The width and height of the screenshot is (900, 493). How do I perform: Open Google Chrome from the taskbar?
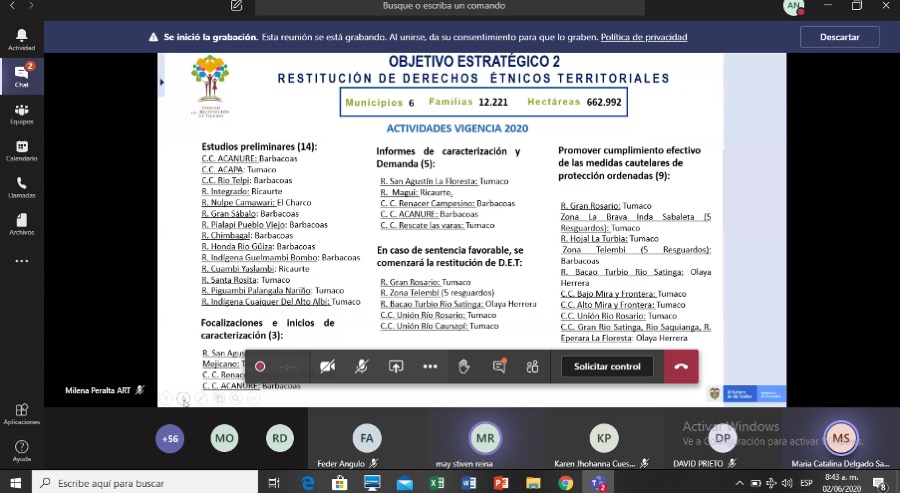(x=565, y=483)
